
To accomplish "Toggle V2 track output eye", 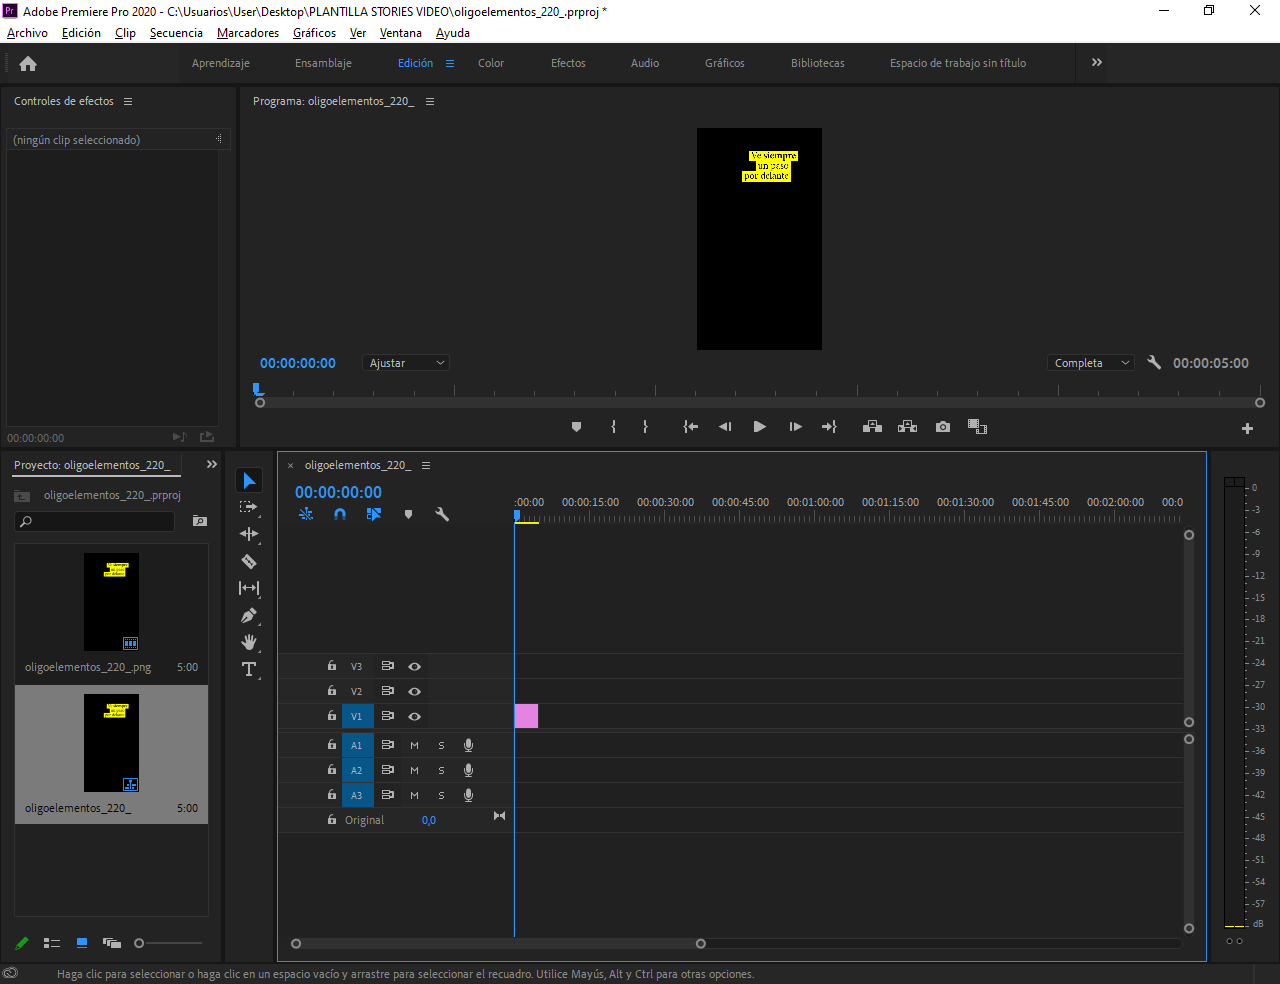I will click(414, 691).
